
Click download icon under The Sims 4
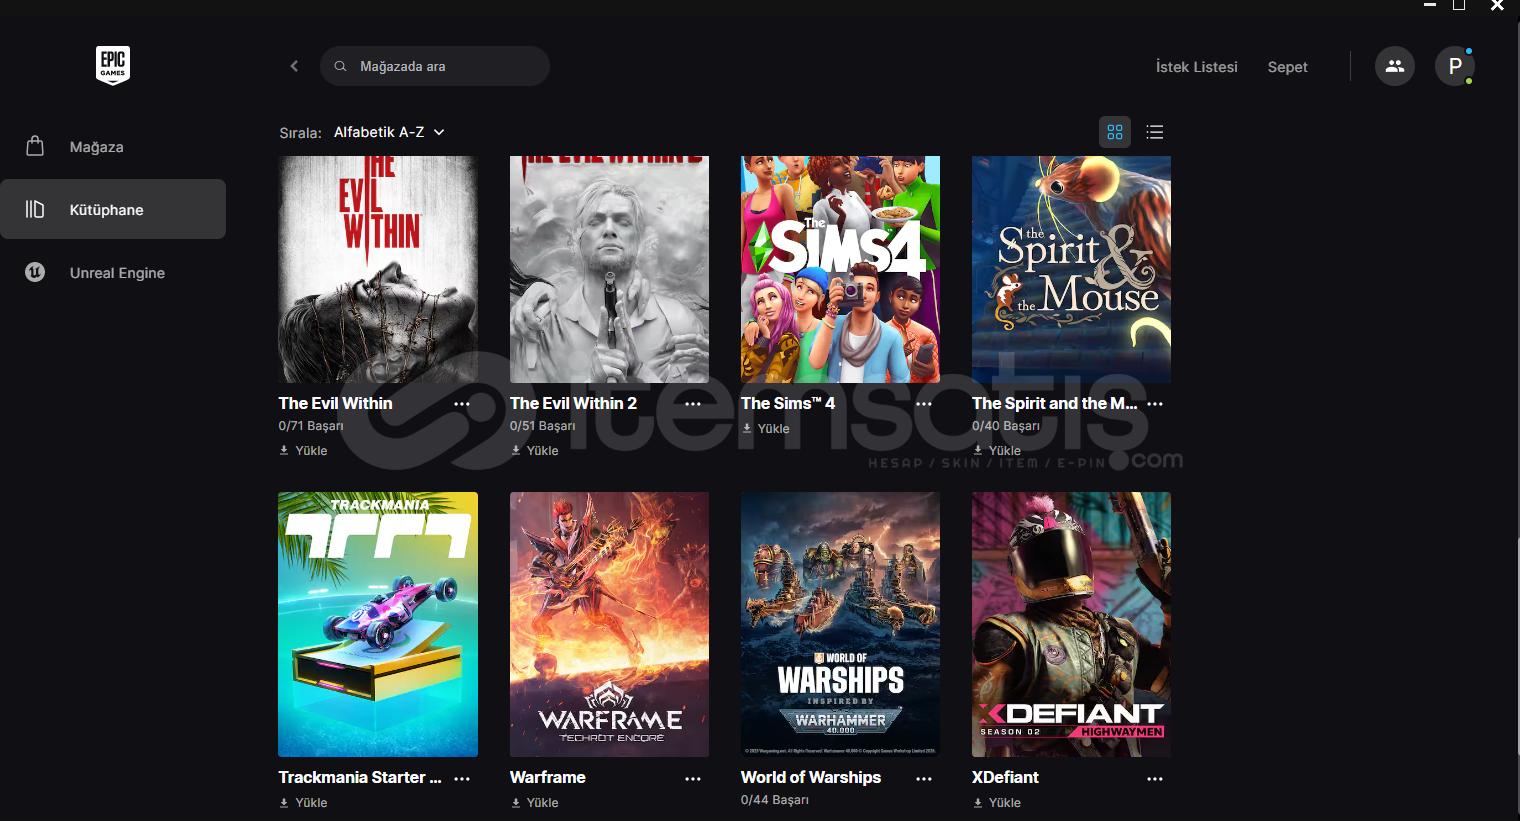click(x=747, y=428)
